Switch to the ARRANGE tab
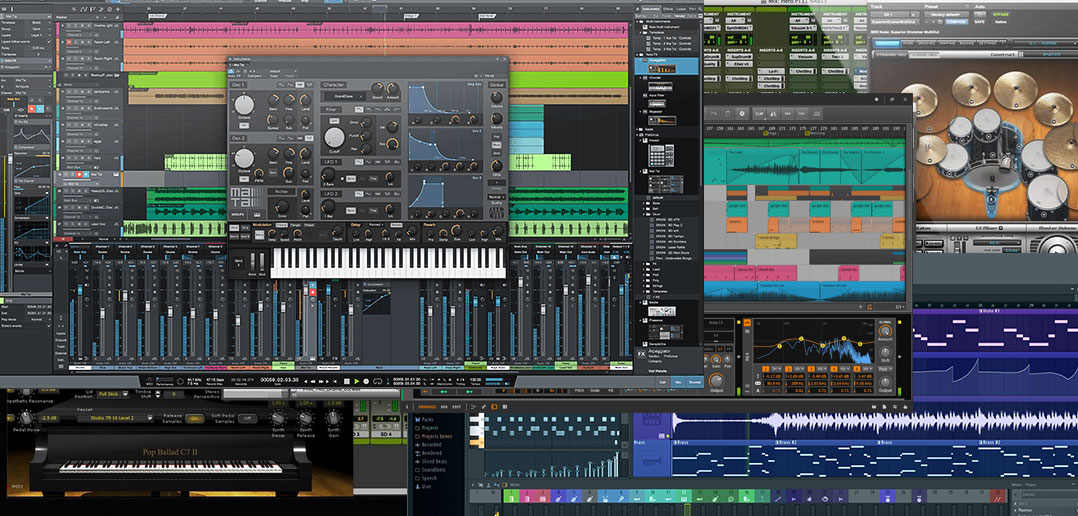Image resolution: width=1078 pixels, height=516 pixels. click(x=425, y=406)
